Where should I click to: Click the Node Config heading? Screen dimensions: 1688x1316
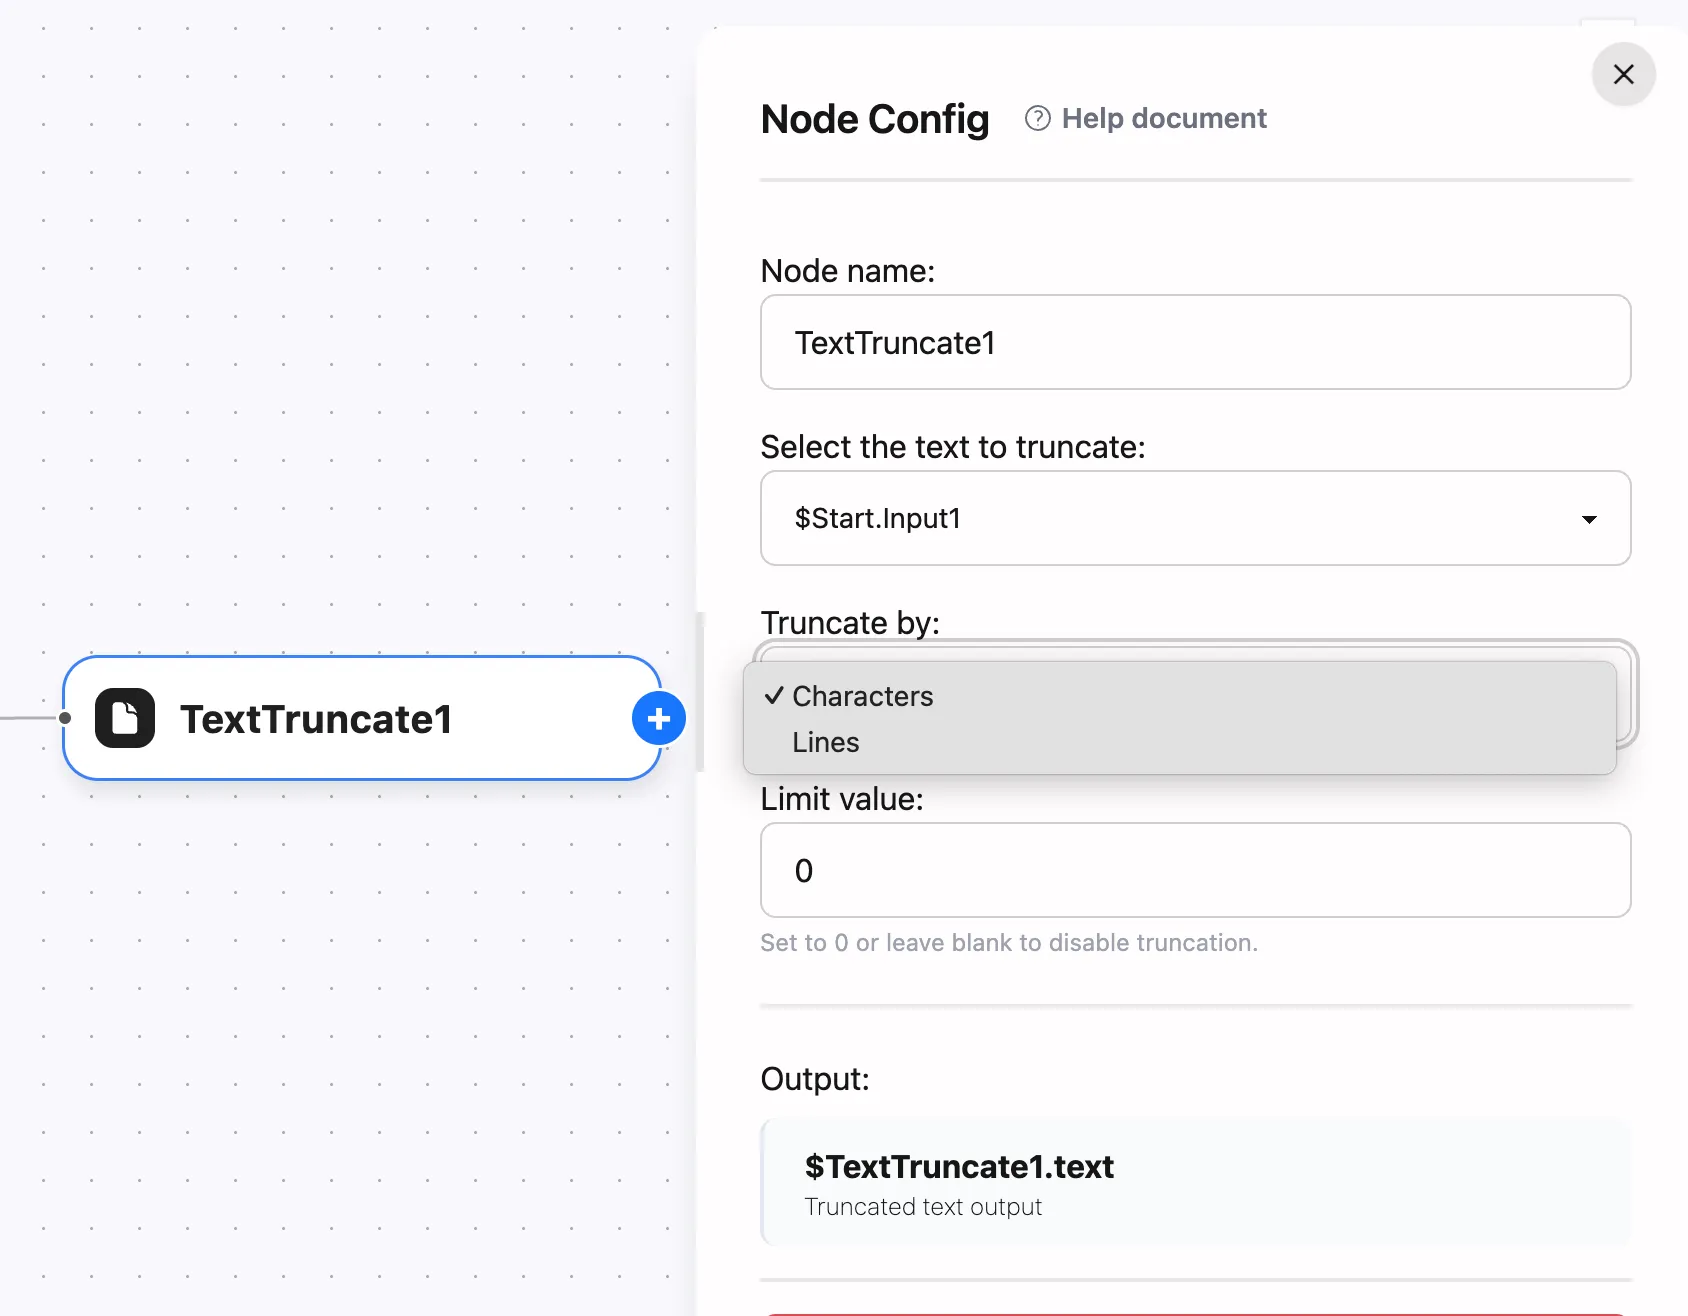tap(875, 120)
